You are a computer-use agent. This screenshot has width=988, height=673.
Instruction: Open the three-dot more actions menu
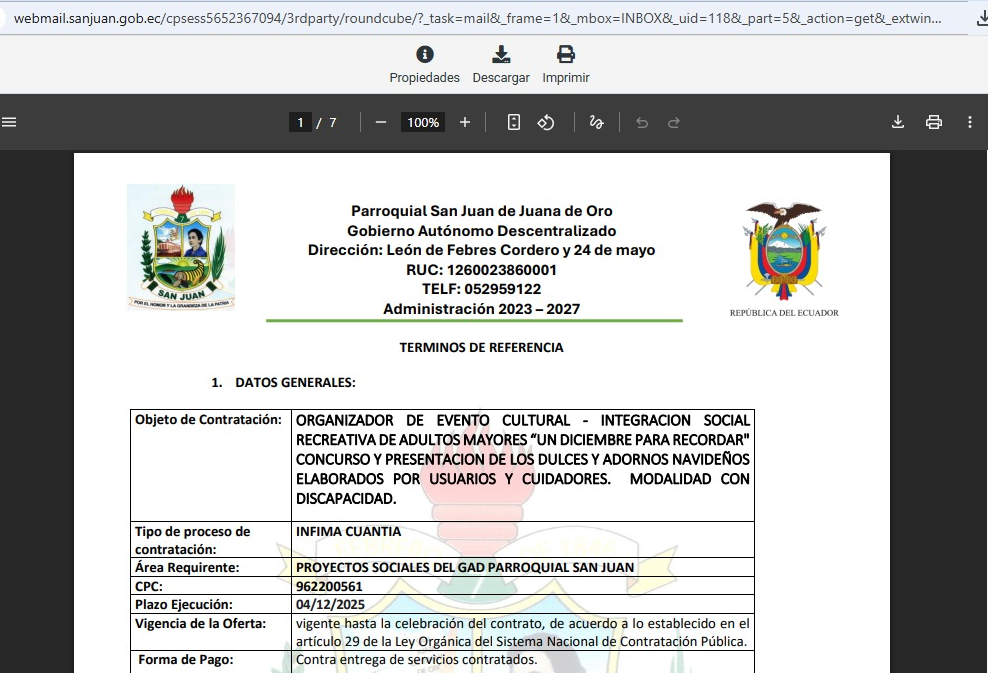pos(970,122)
